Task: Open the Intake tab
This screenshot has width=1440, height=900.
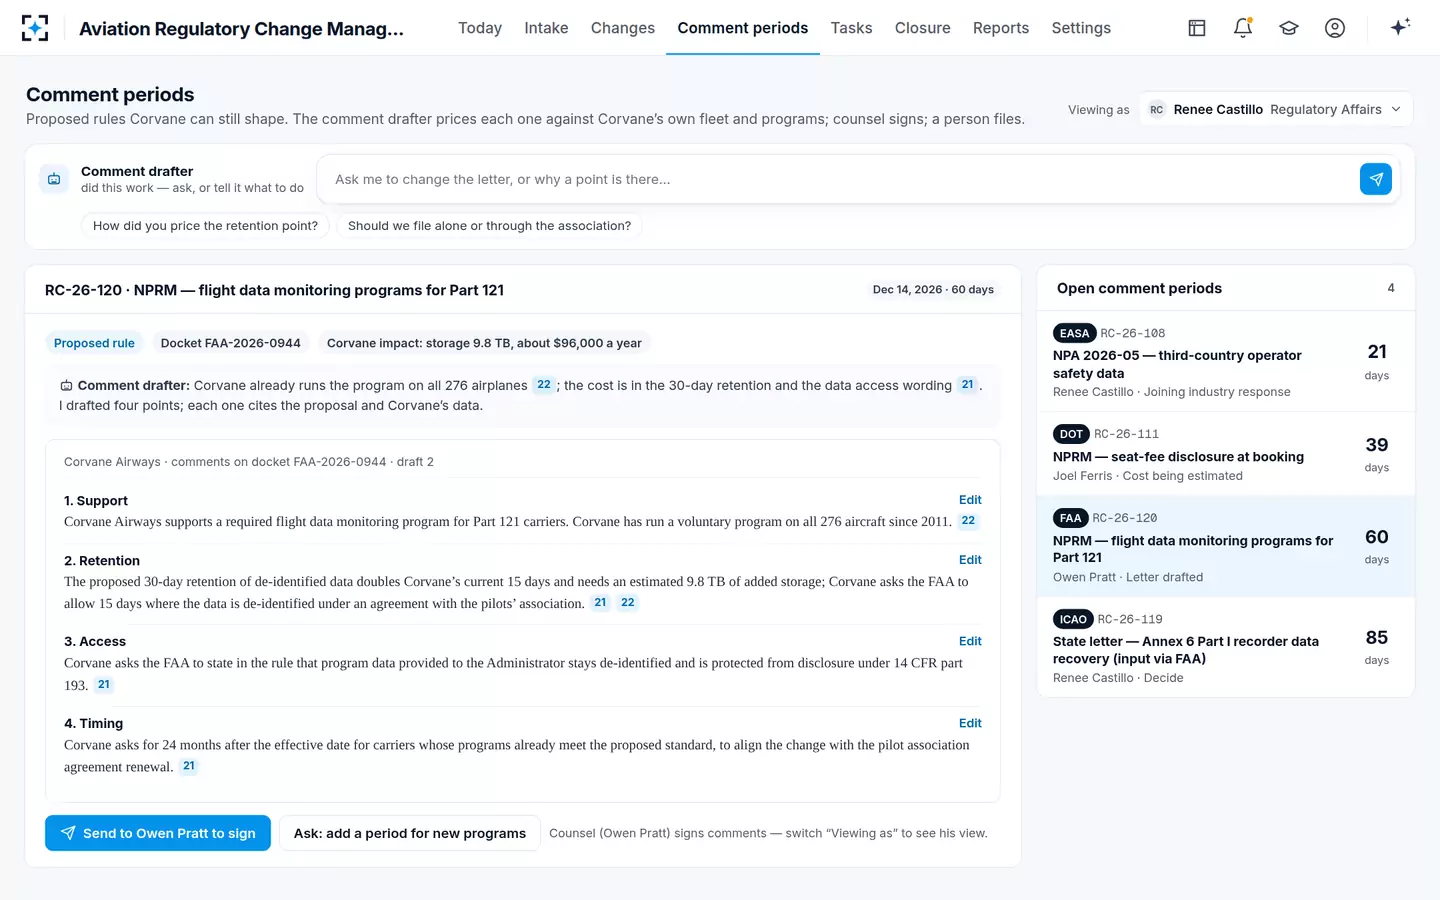Action: (546, 28)
